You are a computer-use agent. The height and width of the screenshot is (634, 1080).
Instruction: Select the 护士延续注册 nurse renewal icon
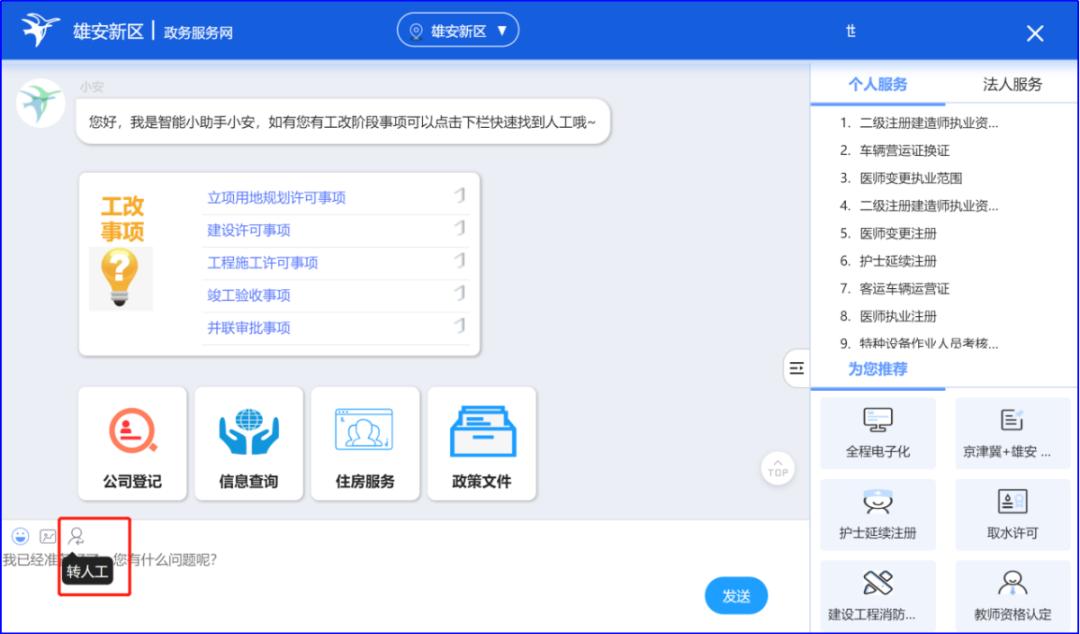click(879, 514)
